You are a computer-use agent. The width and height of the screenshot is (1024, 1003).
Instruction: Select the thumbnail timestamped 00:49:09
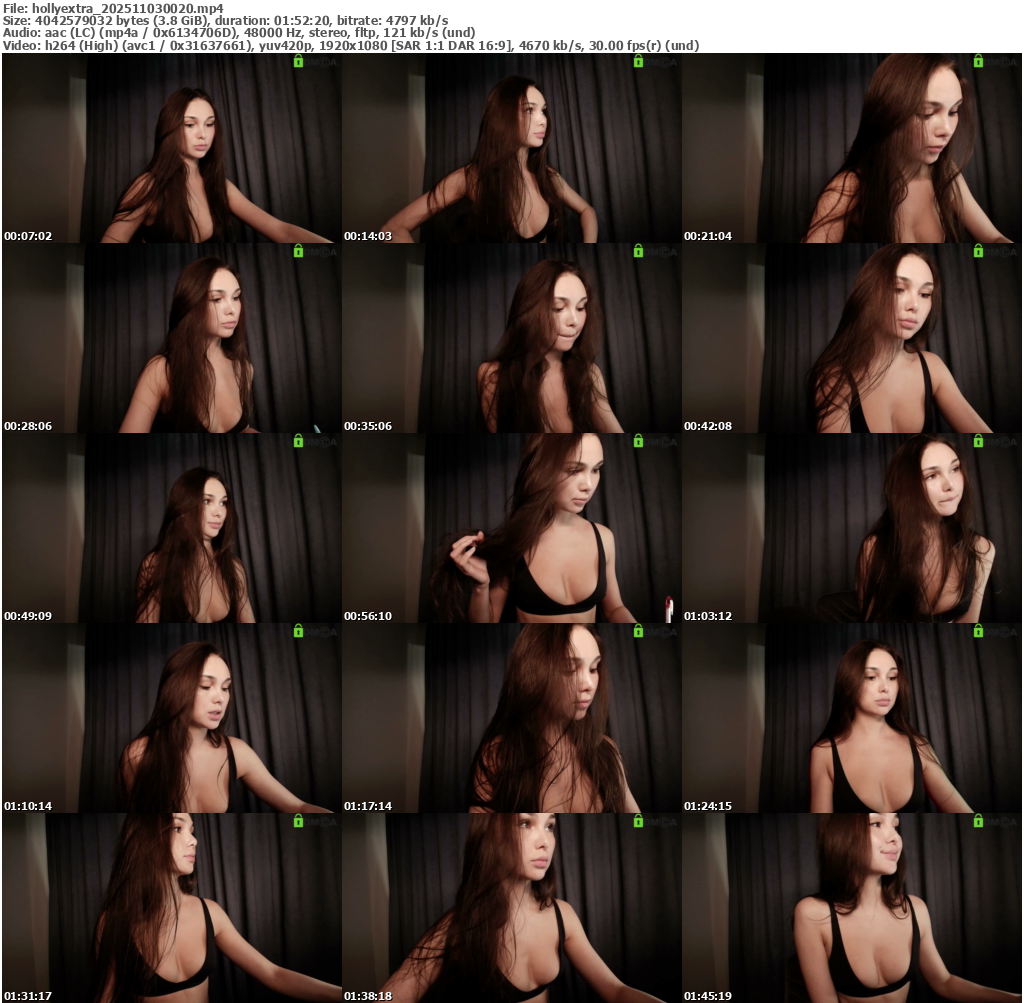(172, 528)
